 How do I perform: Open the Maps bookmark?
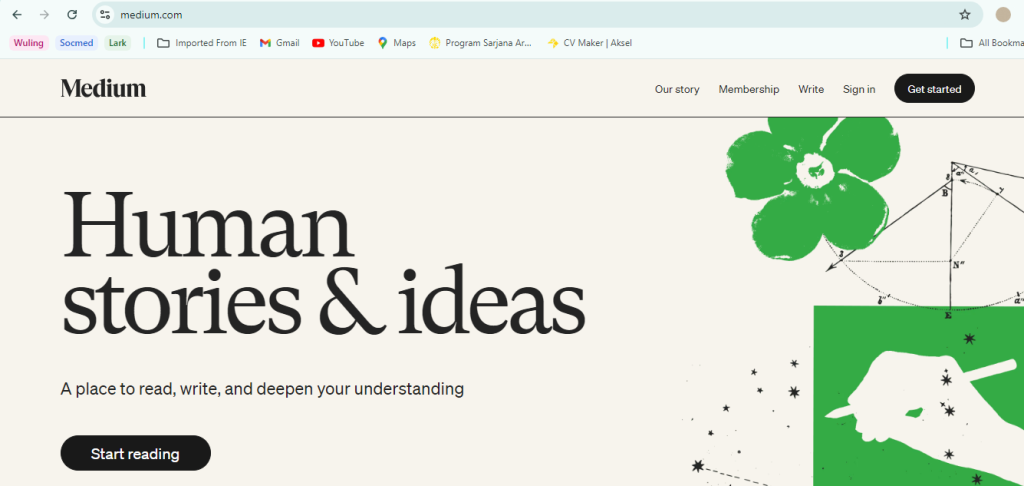(396, 43)
